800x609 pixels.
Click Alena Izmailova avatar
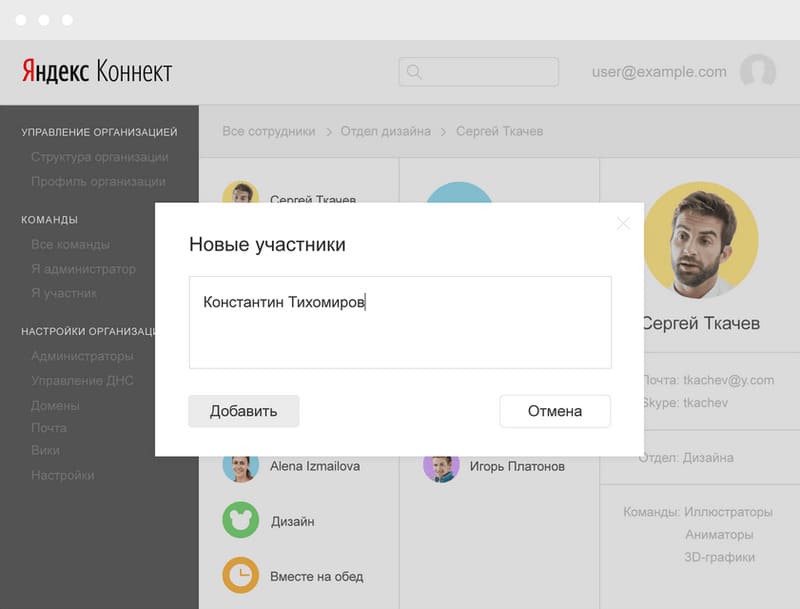240,469
